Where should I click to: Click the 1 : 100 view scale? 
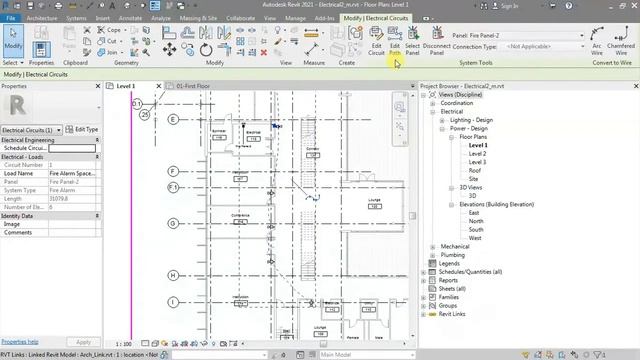pyautogui.click(x=124, y=344)
